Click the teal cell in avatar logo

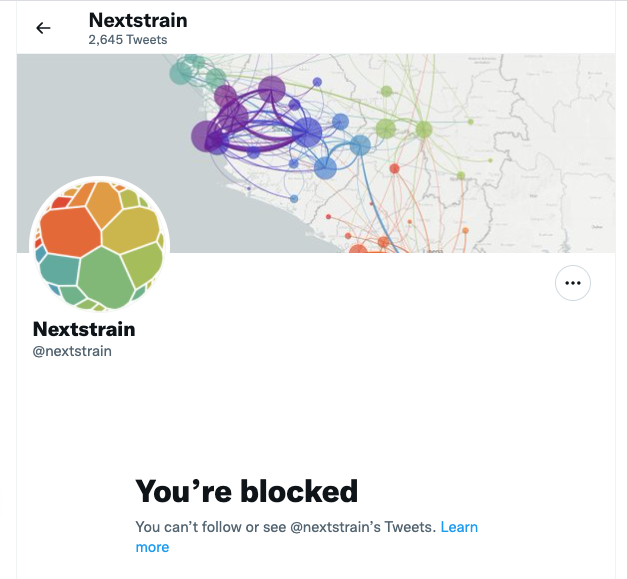(x=58, y=272)
